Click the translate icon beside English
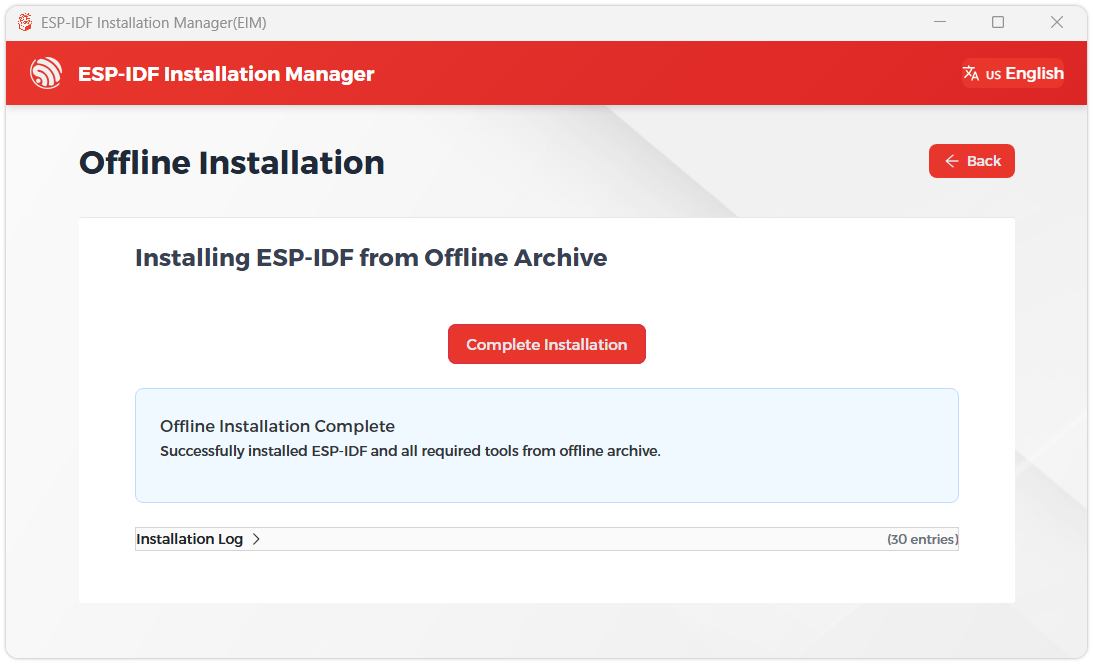Viewport: 1093px width, 664px height. [x=970, y=72]
